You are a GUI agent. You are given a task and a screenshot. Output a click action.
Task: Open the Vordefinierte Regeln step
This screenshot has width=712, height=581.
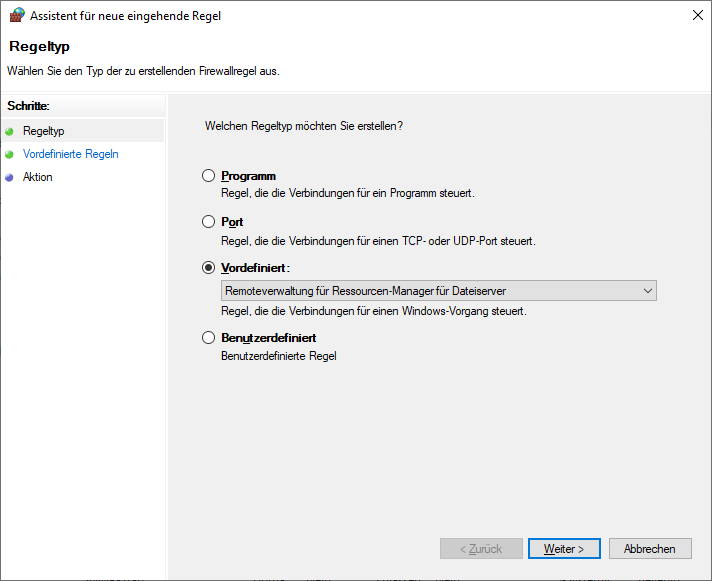pyautogui.click(x=70, y=154)
